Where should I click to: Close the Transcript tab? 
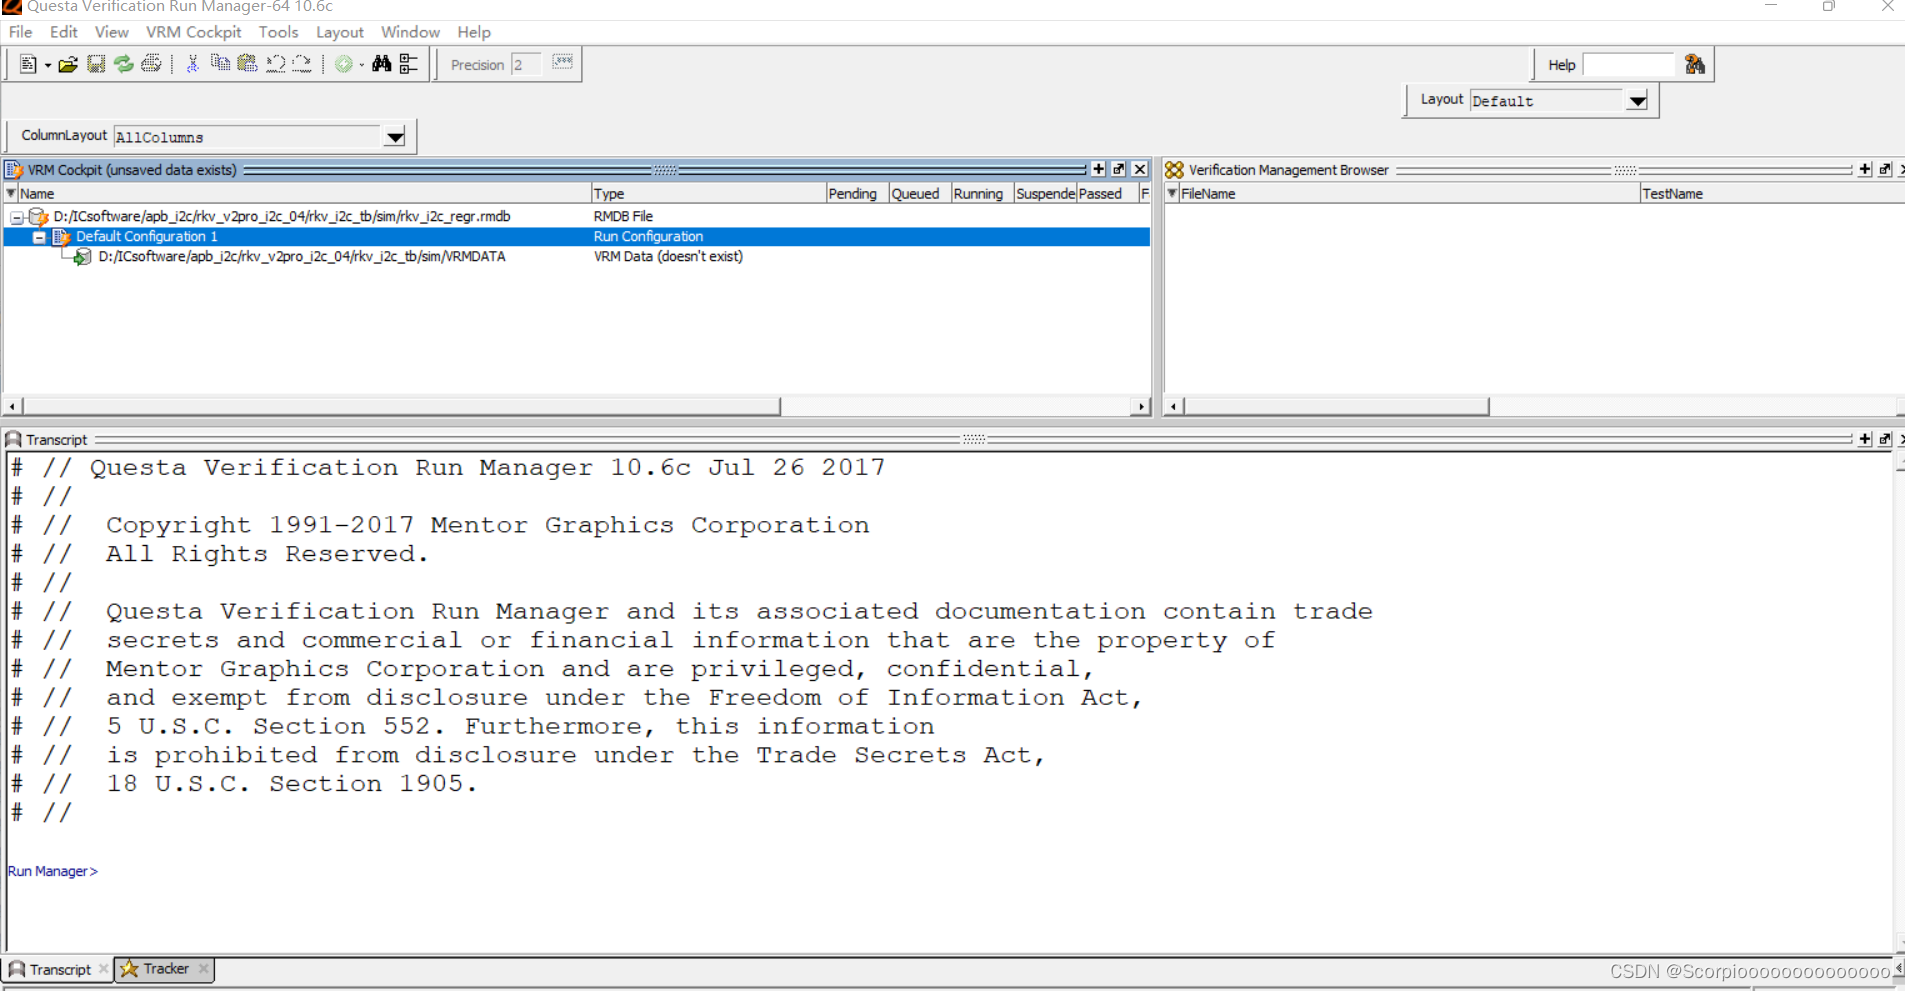click(x=104, y=969)
